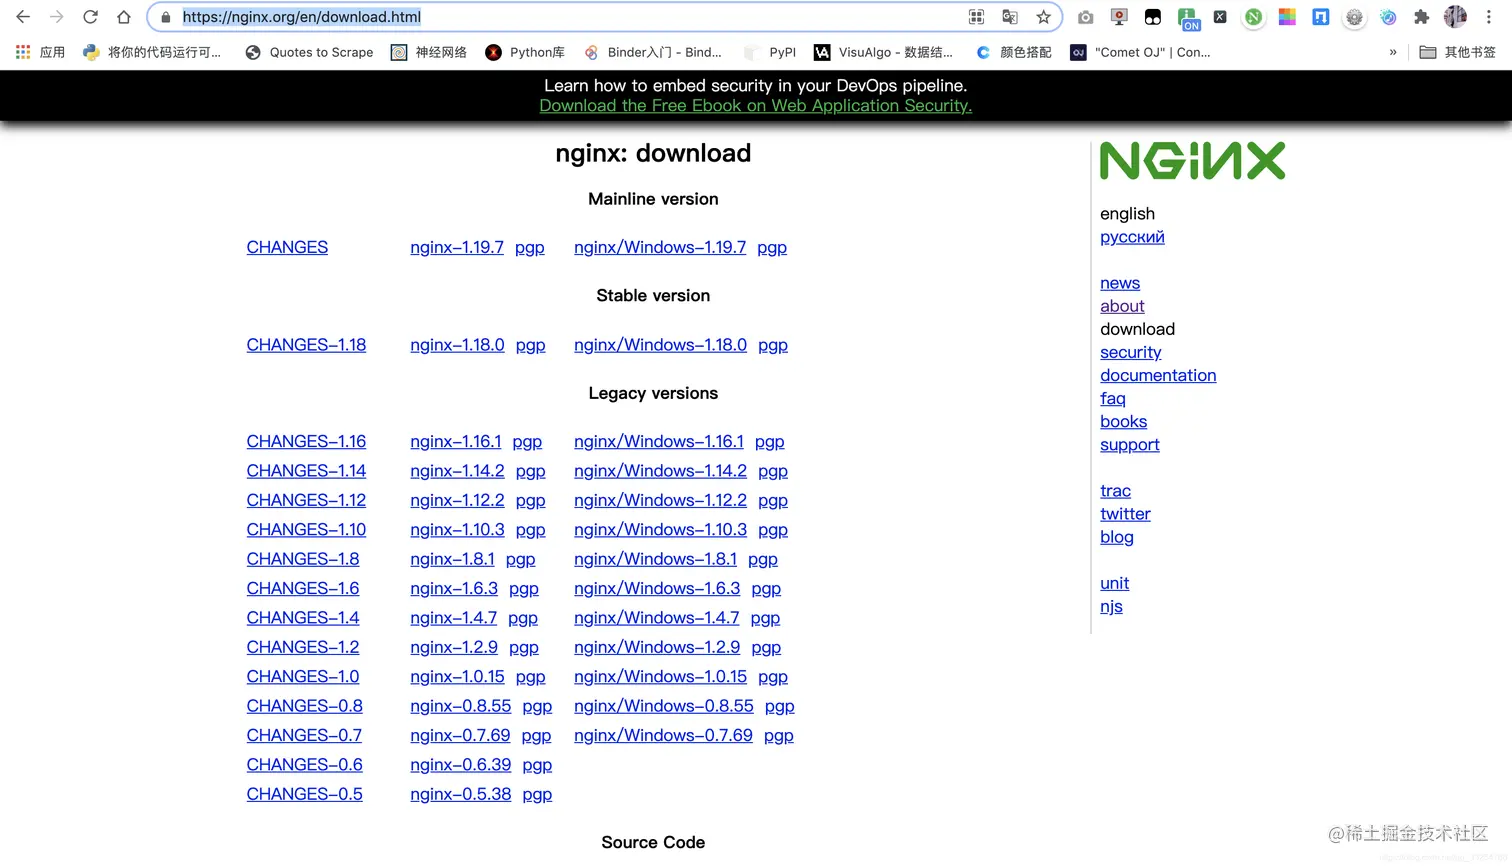
Task: Download nginx-1.16.1 legacy source
Action: [456, 441]
